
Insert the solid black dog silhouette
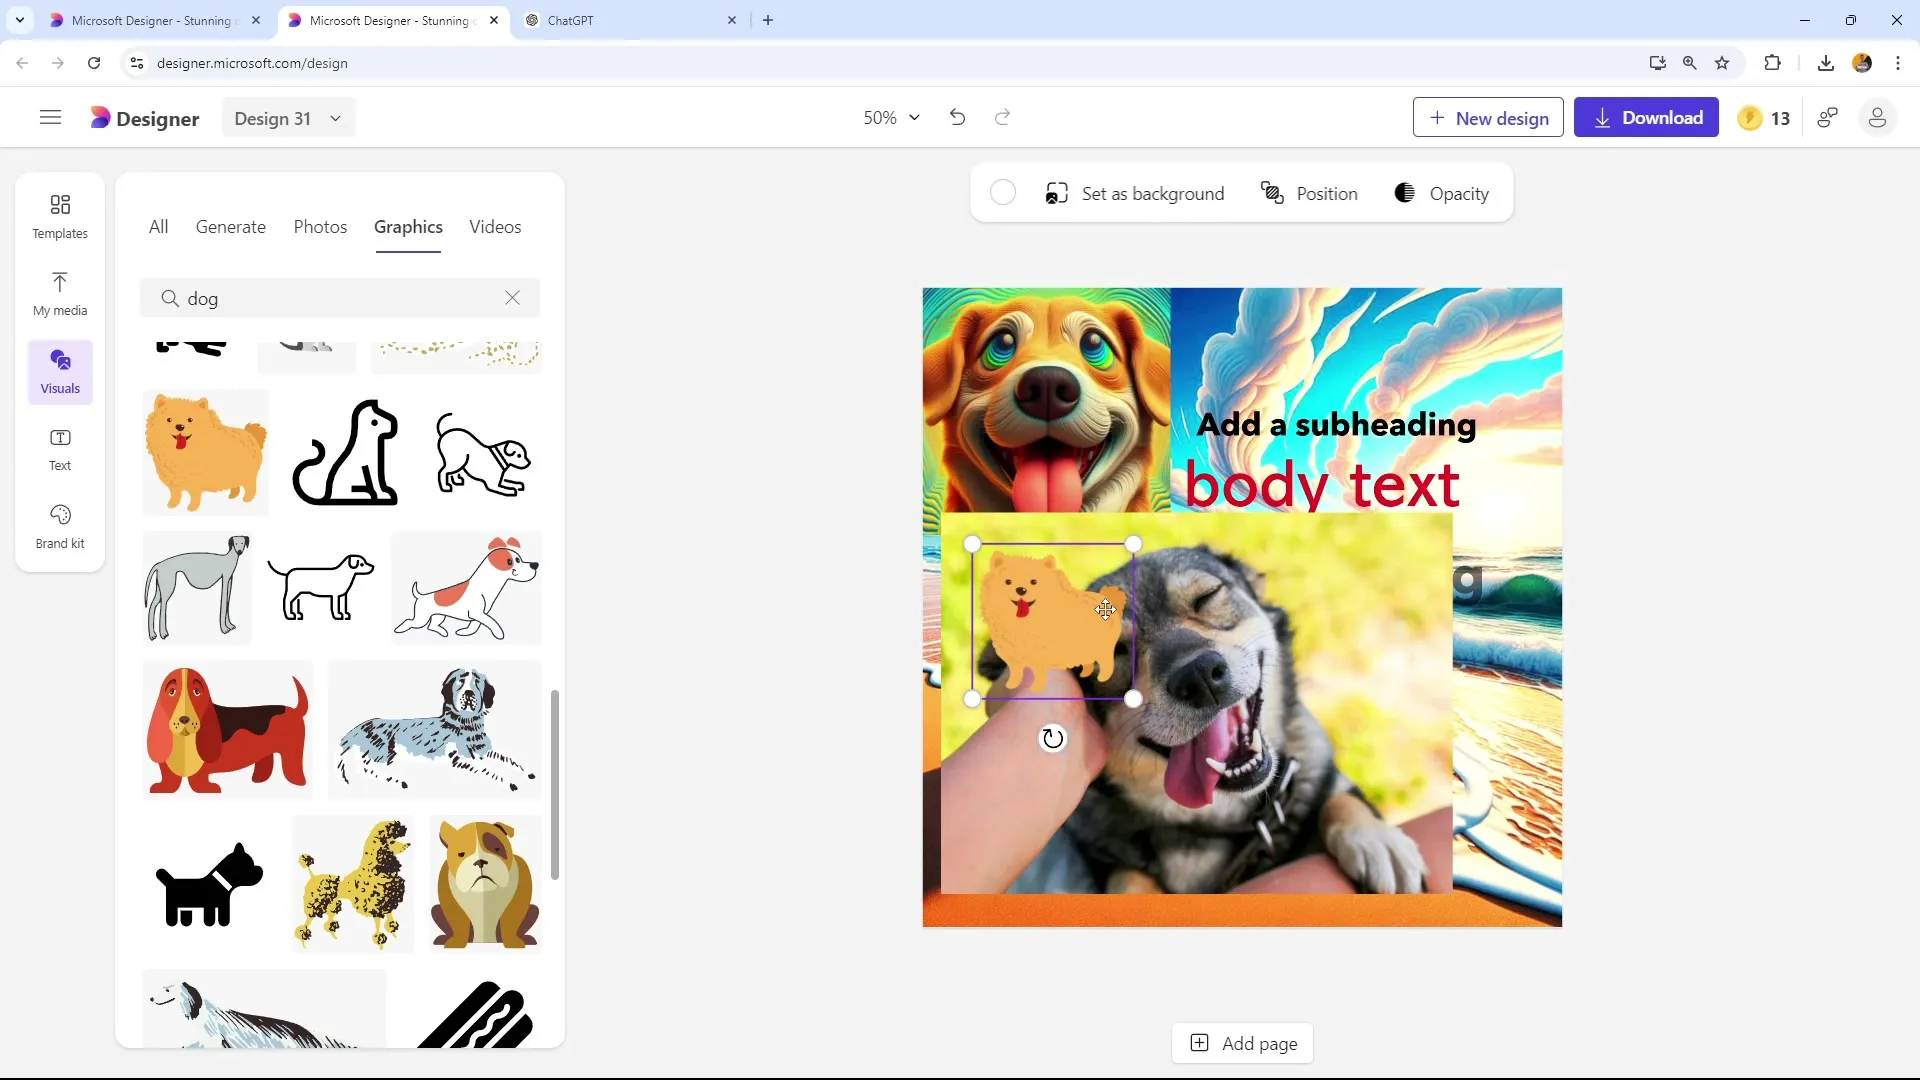click(x=209, y=884)
